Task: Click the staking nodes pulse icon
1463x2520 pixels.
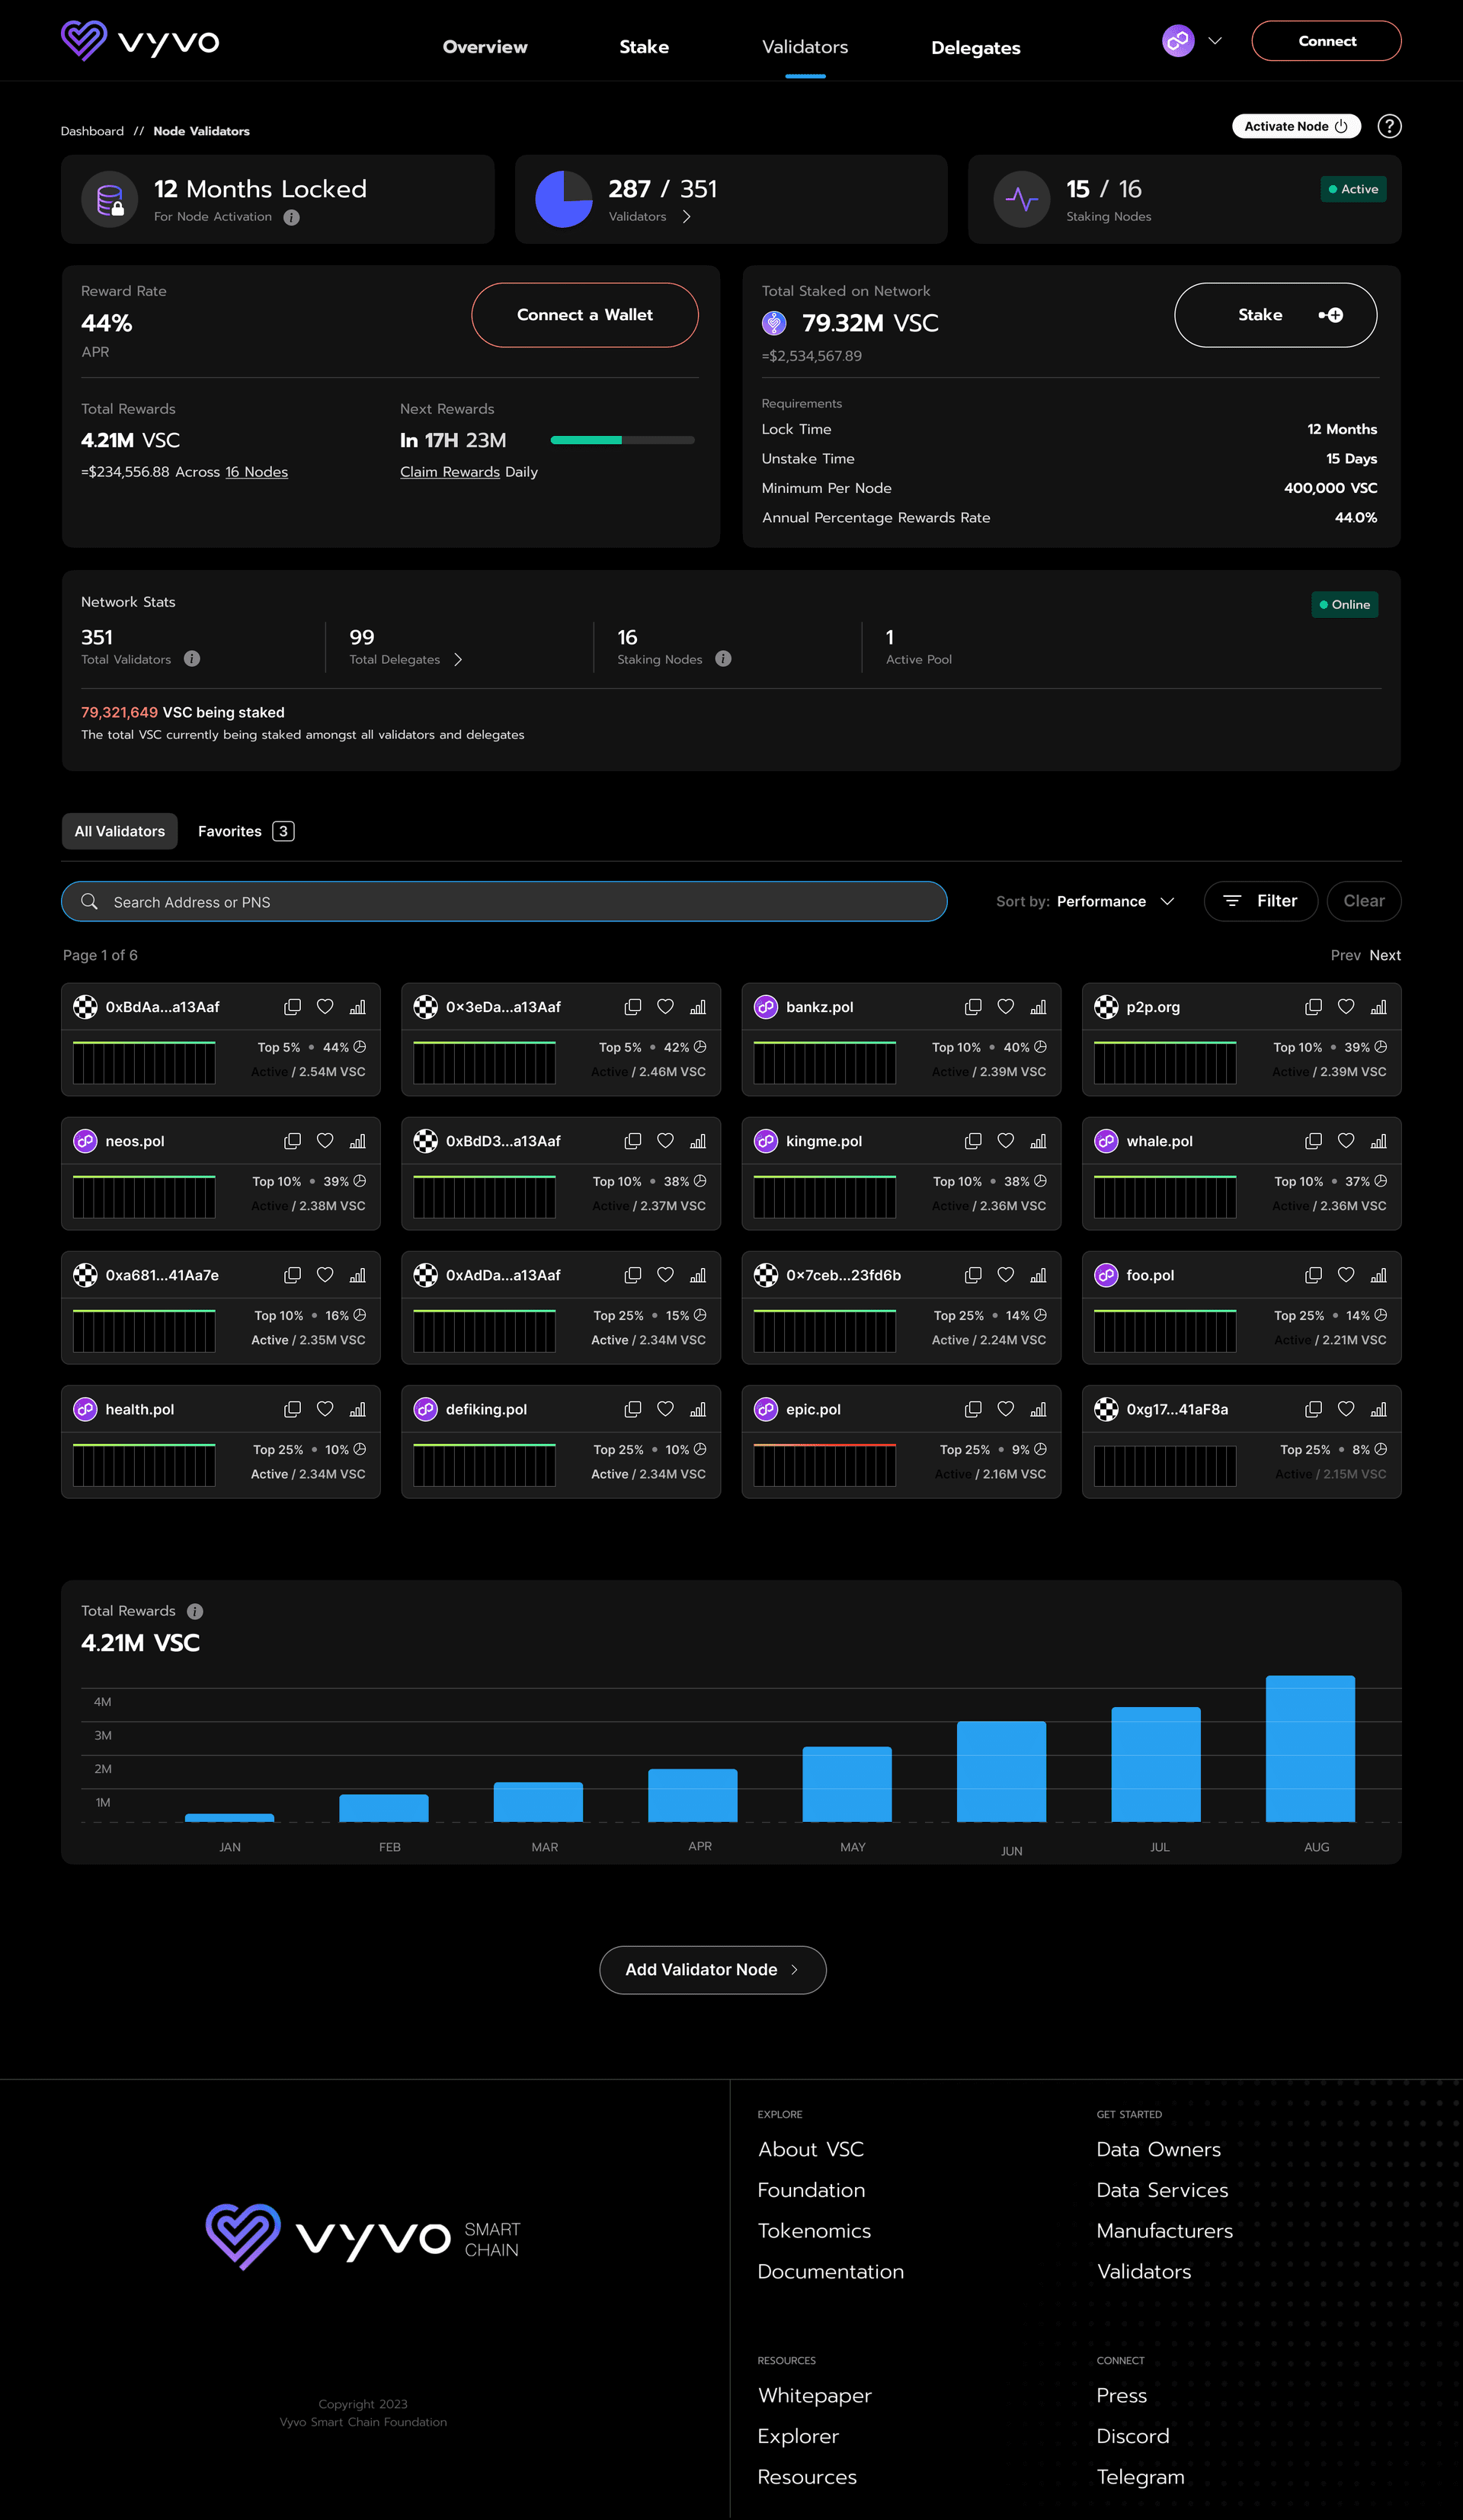Action: tap(1021, 199)
